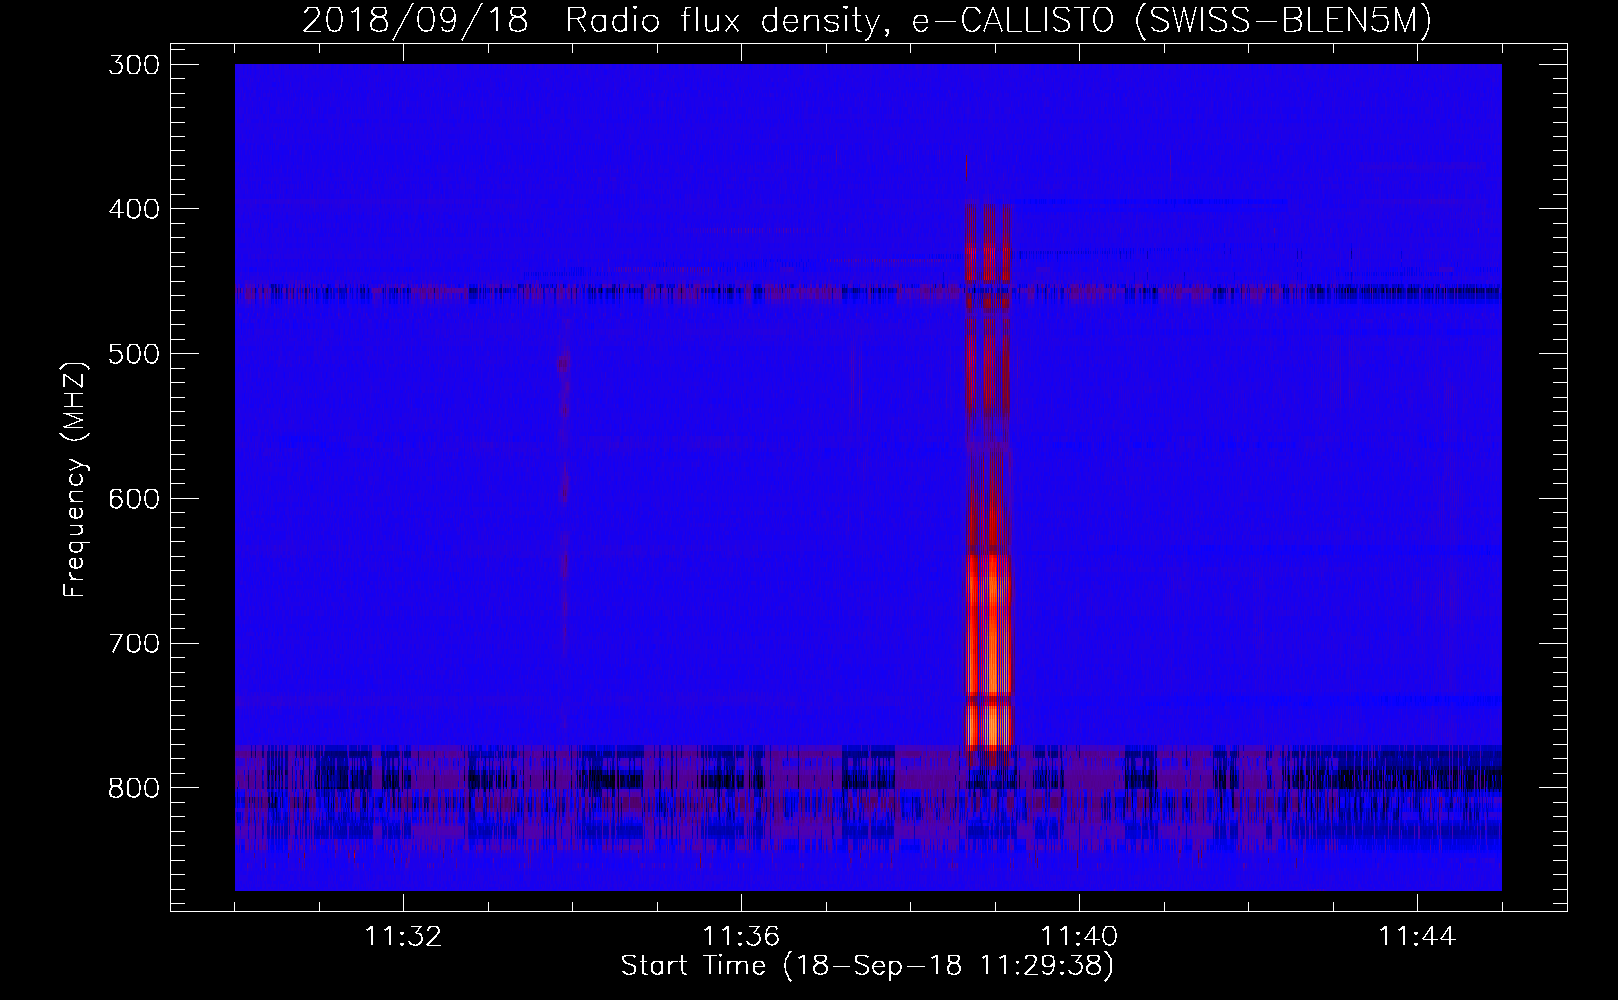
Task: Click the plot title "Radio flux density, e-CALLISTO (SWISS-BLEN5M)"
Action: coord(998,20)
